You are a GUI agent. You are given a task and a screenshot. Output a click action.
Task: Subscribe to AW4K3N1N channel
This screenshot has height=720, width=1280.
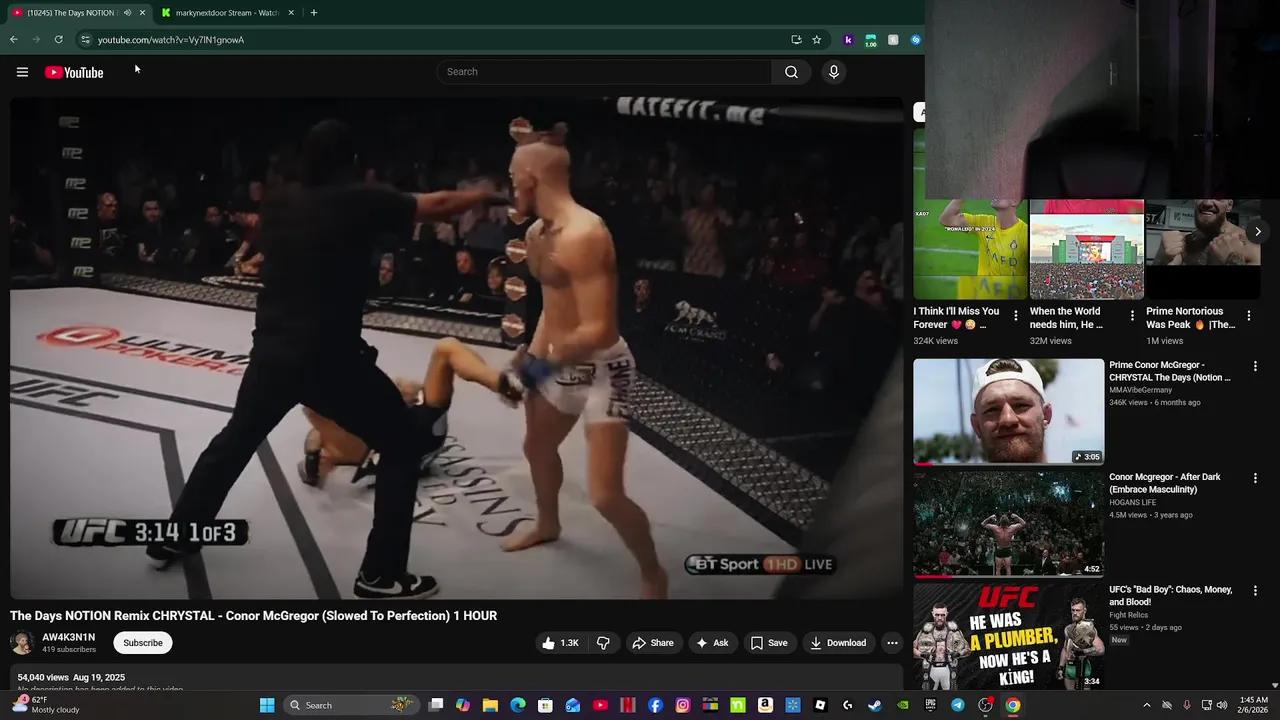point(143,643)
